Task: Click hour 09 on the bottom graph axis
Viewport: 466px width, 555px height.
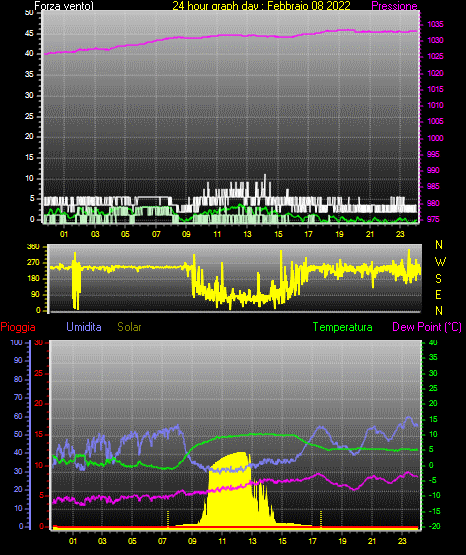Action: 192,541
